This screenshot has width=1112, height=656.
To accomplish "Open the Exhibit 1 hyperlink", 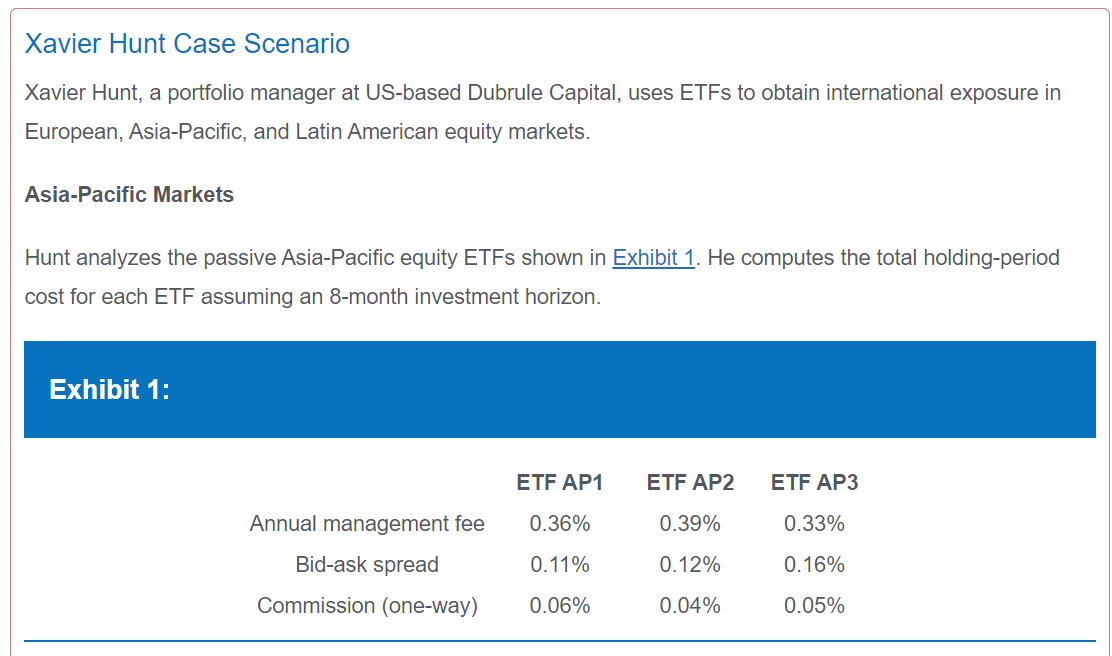I will (653, 258).
